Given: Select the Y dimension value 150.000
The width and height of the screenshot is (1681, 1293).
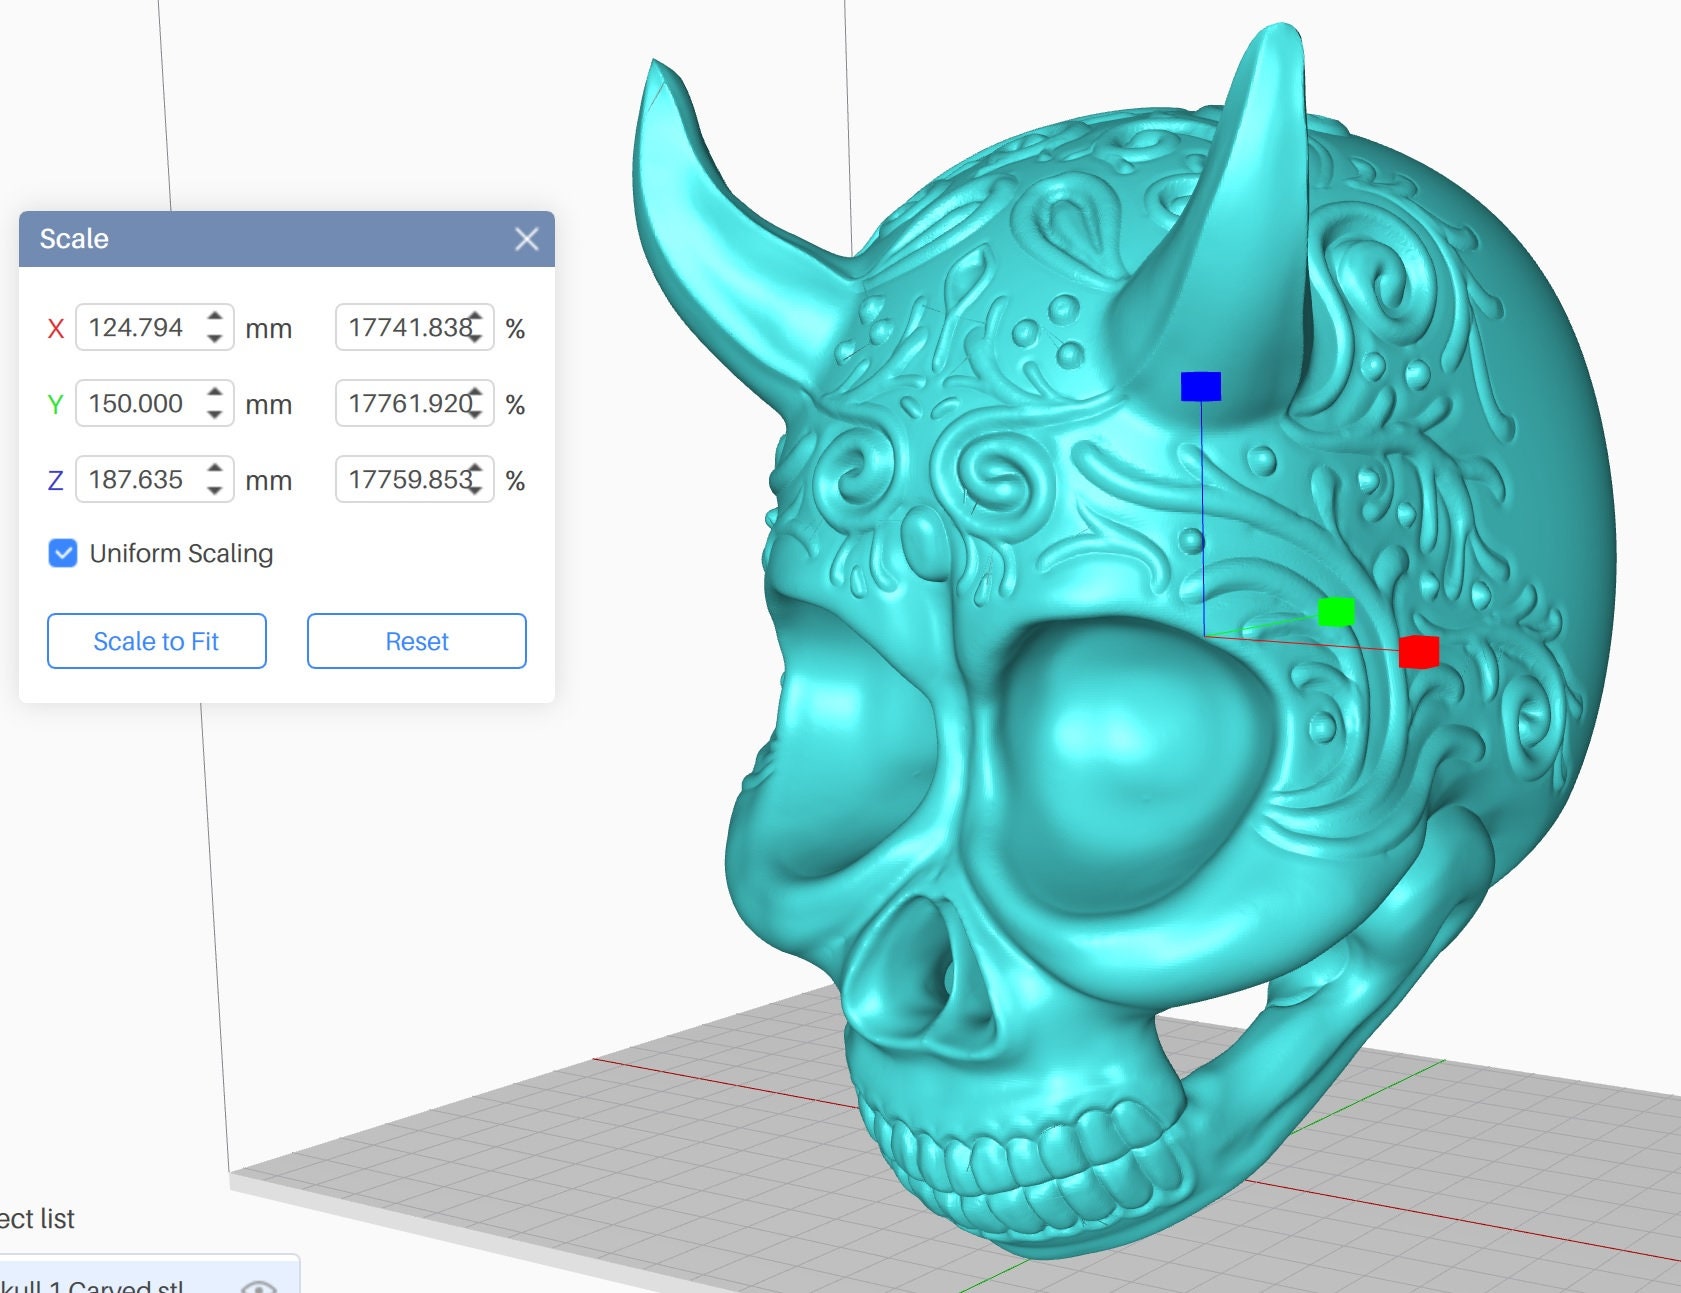Looking at the screenshot, I should click(x=135, y=403).
